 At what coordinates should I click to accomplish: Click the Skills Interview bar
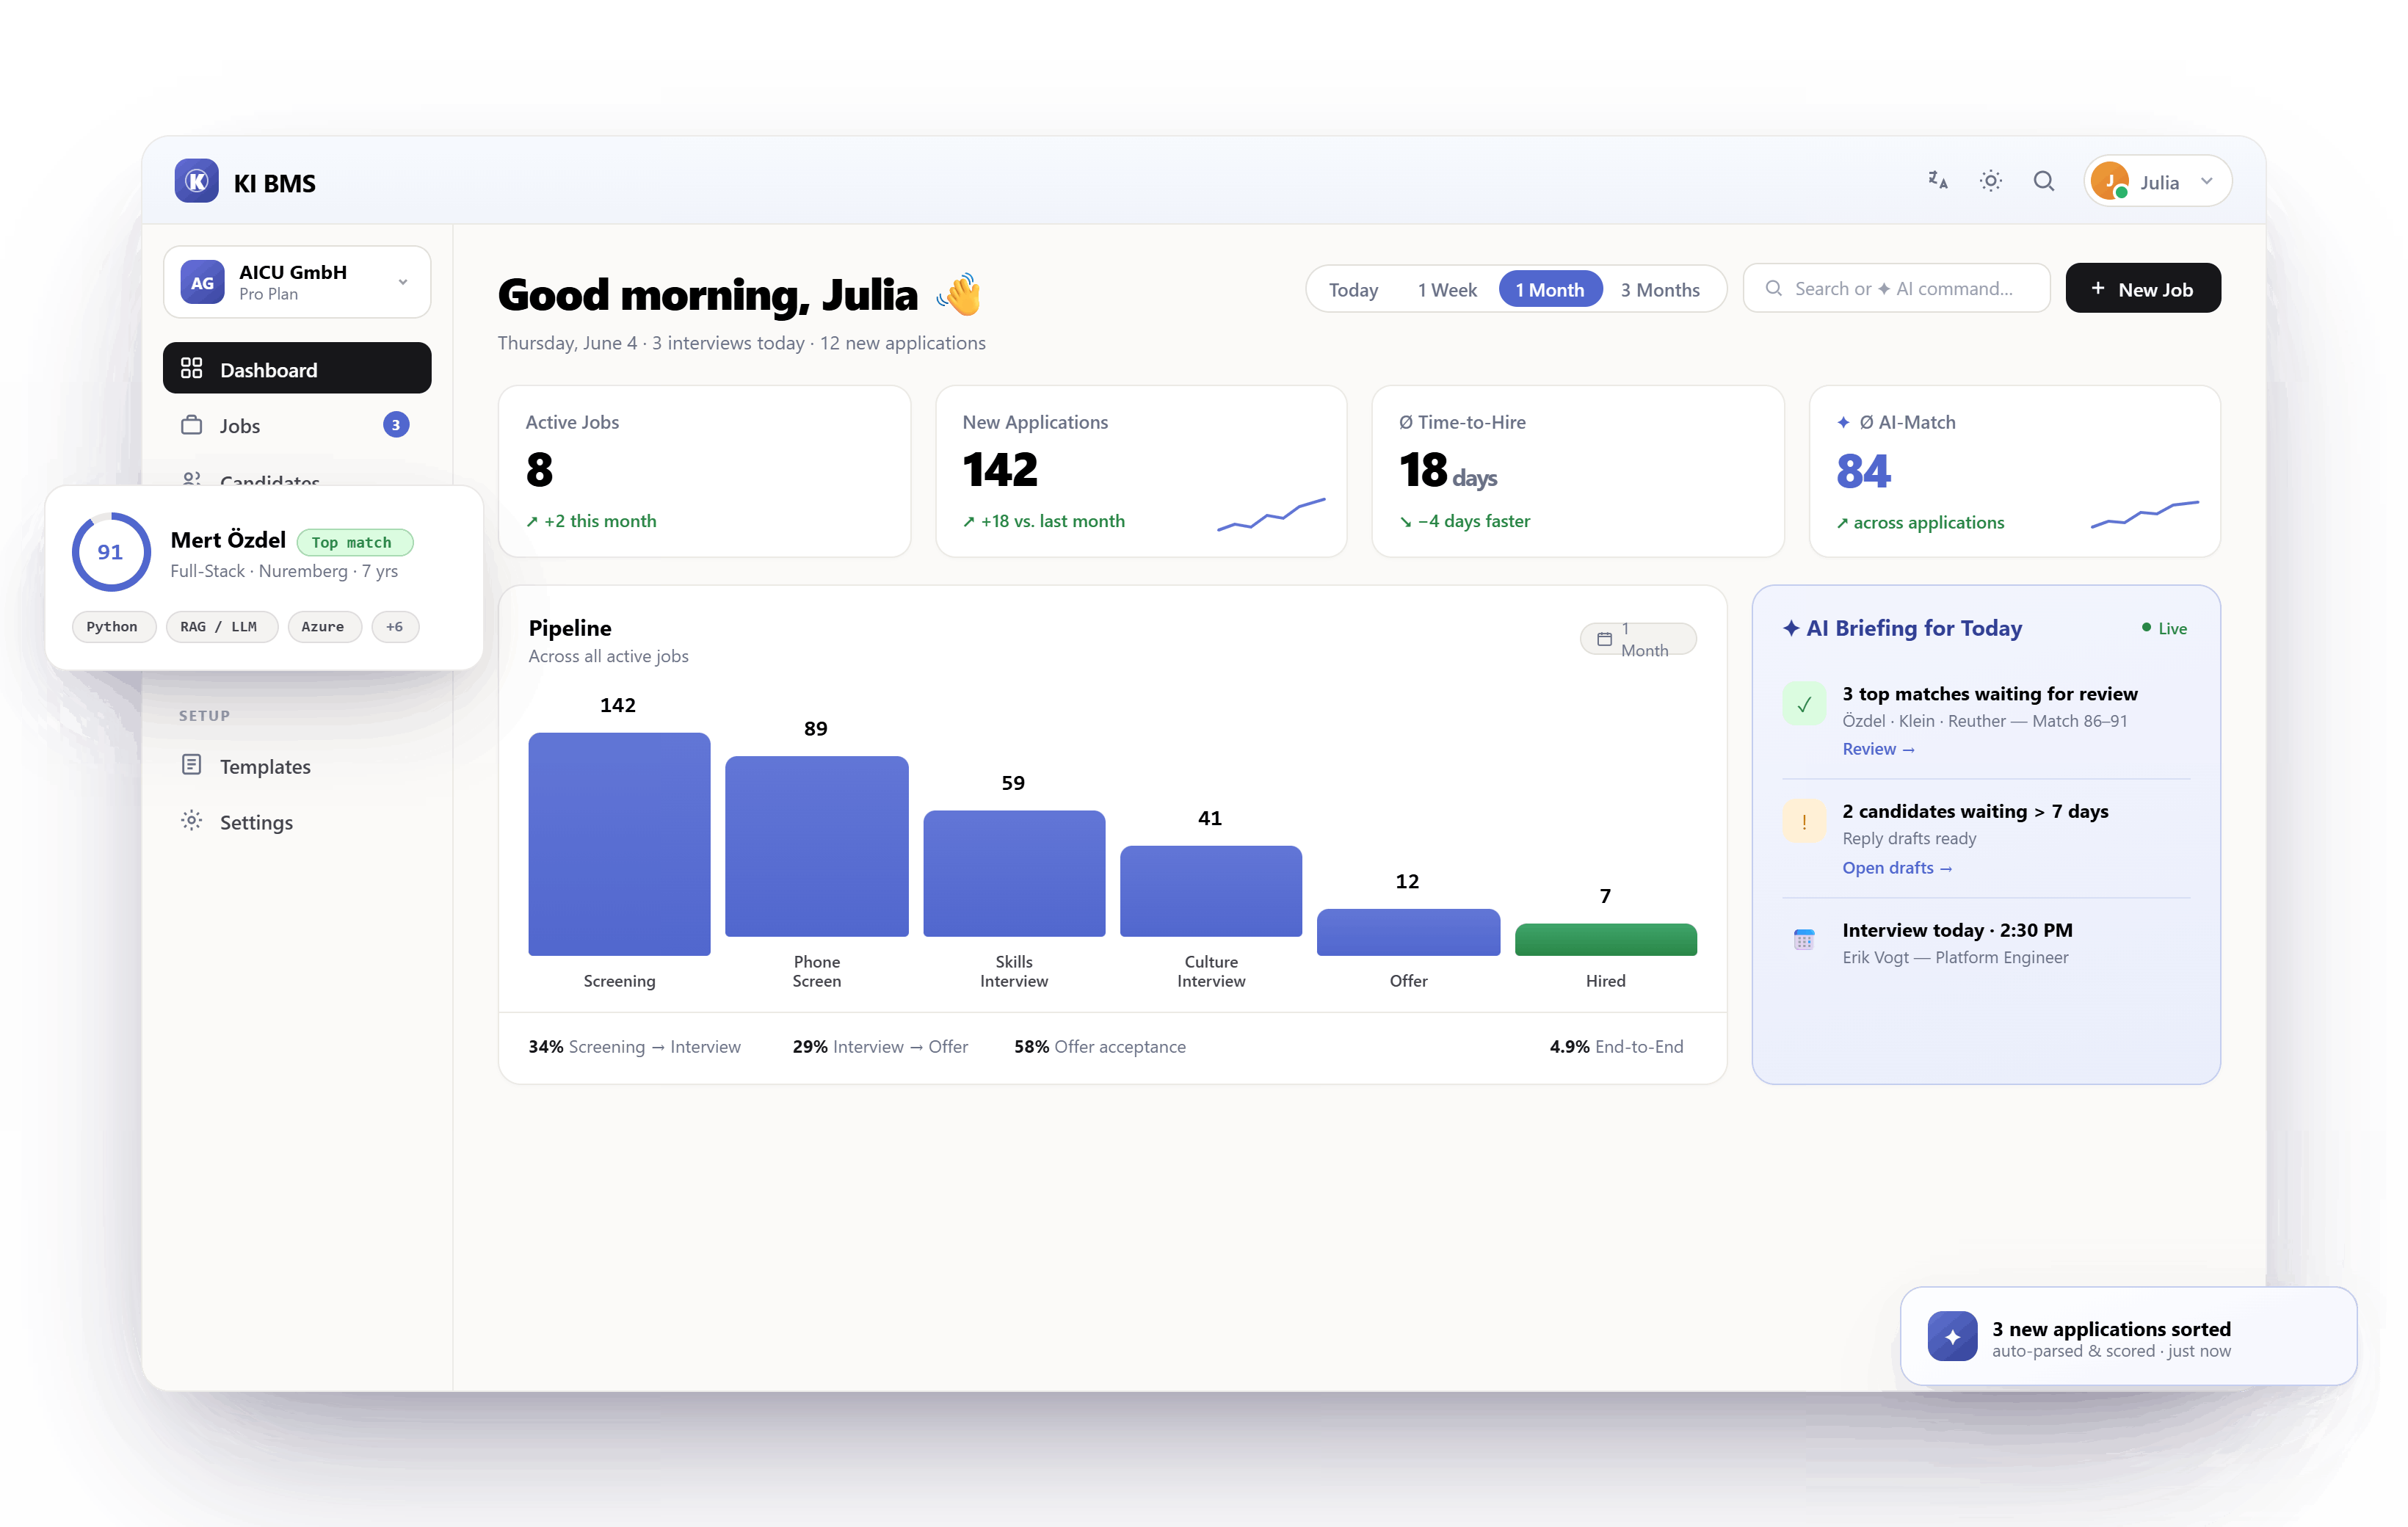[x=1013, y=873]
